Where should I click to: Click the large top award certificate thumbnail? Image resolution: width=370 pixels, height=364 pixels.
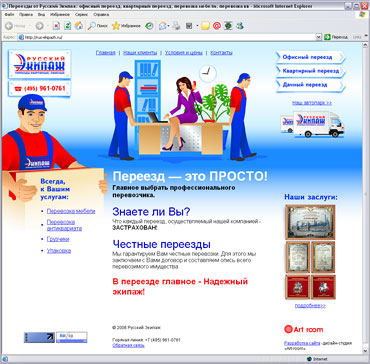pyautogui.click(x=310, y=222)
